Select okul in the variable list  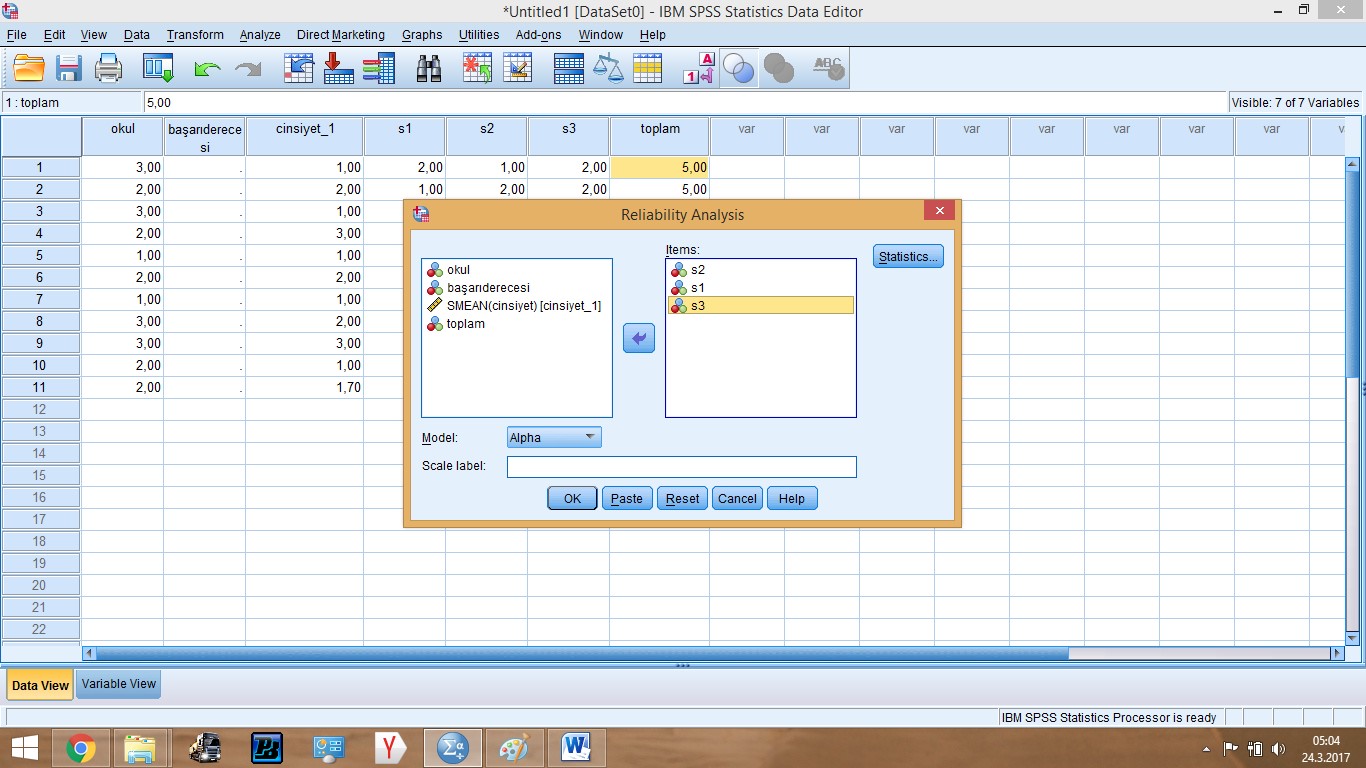(458, 270)
